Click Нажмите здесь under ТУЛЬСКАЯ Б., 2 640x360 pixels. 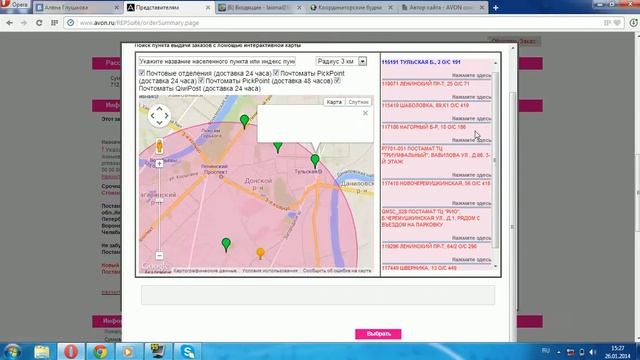pos(471,76)
